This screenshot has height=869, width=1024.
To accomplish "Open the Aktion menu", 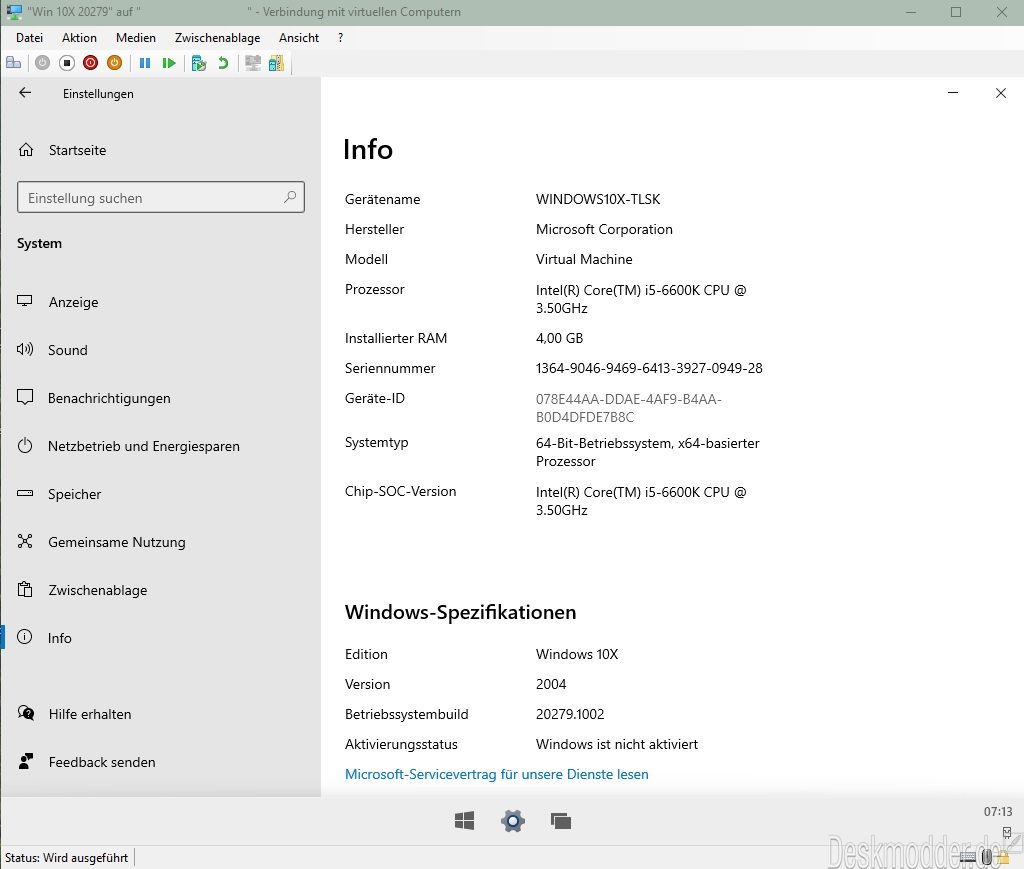I will tap(79, 38).
